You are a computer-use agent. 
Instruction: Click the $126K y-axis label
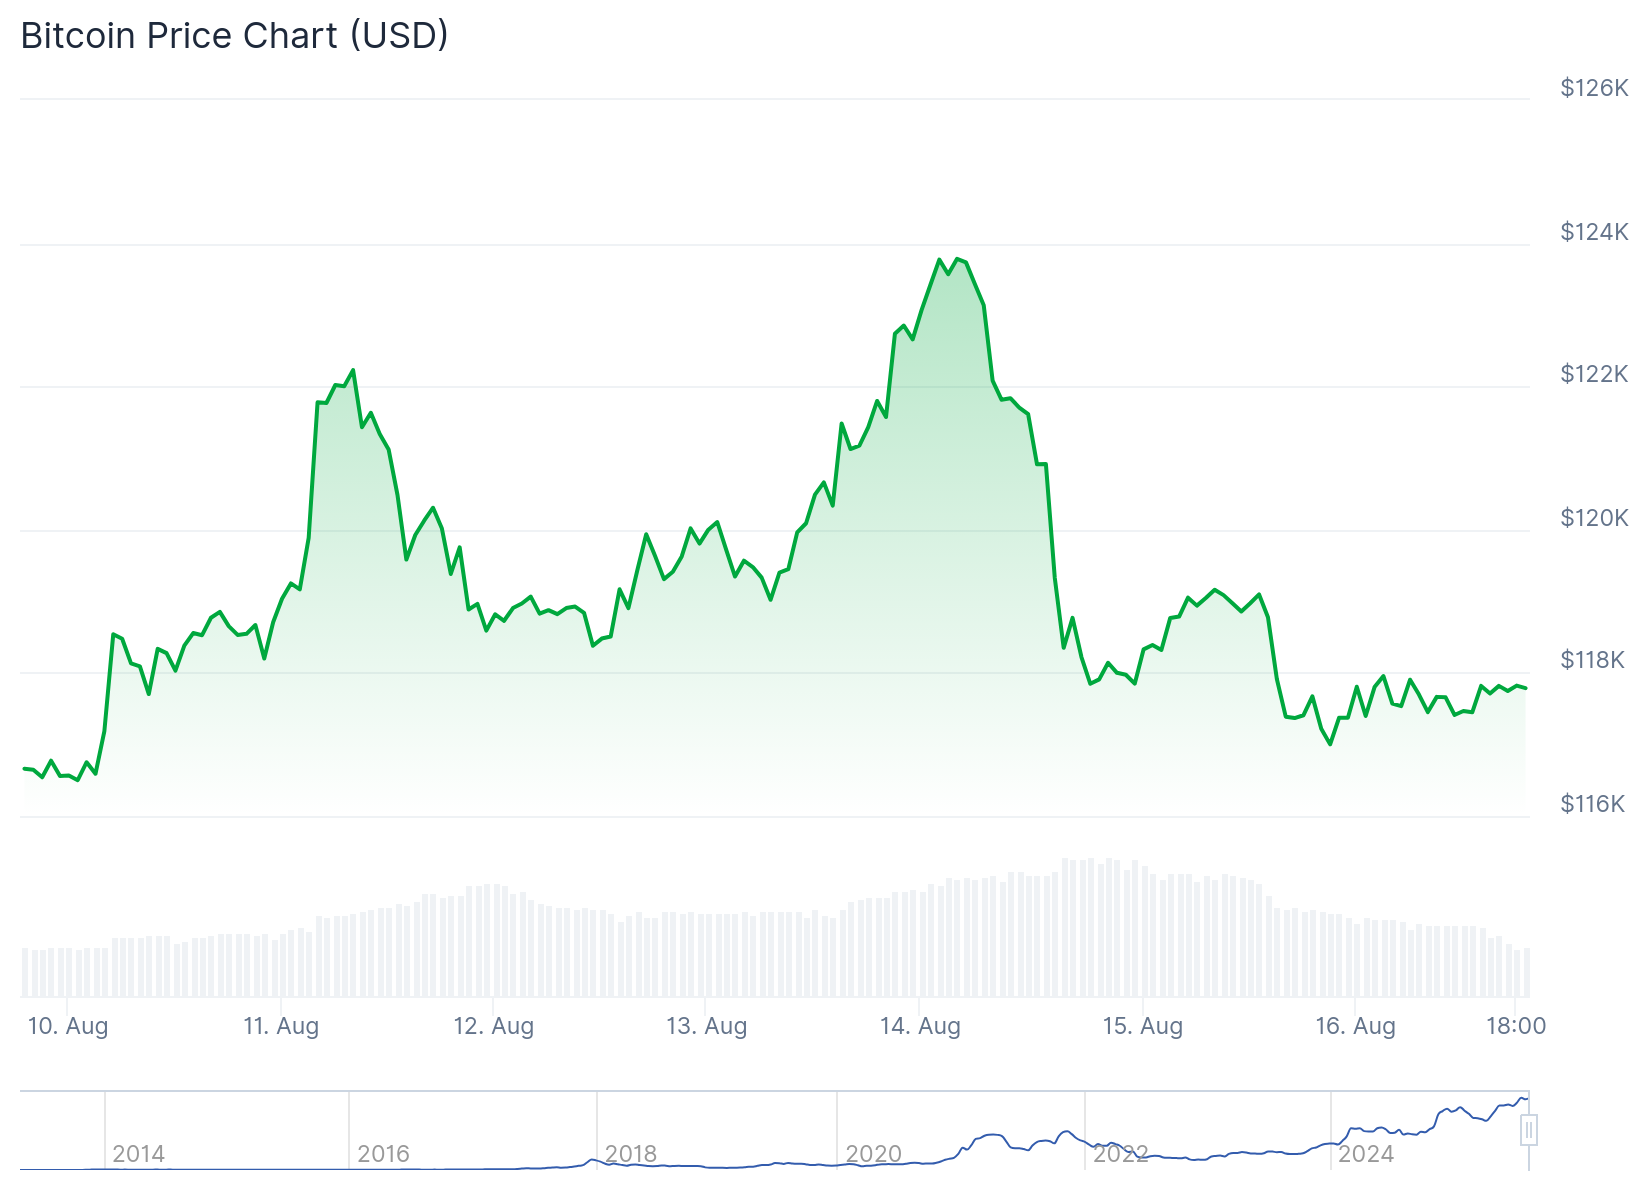[x=1594, y=88]
